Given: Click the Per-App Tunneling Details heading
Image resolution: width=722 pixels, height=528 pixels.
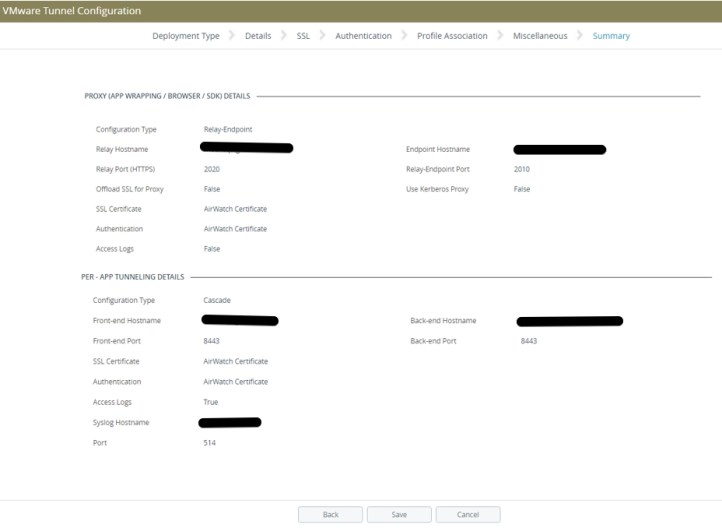Looking at the screenshot, I should 135,276.
